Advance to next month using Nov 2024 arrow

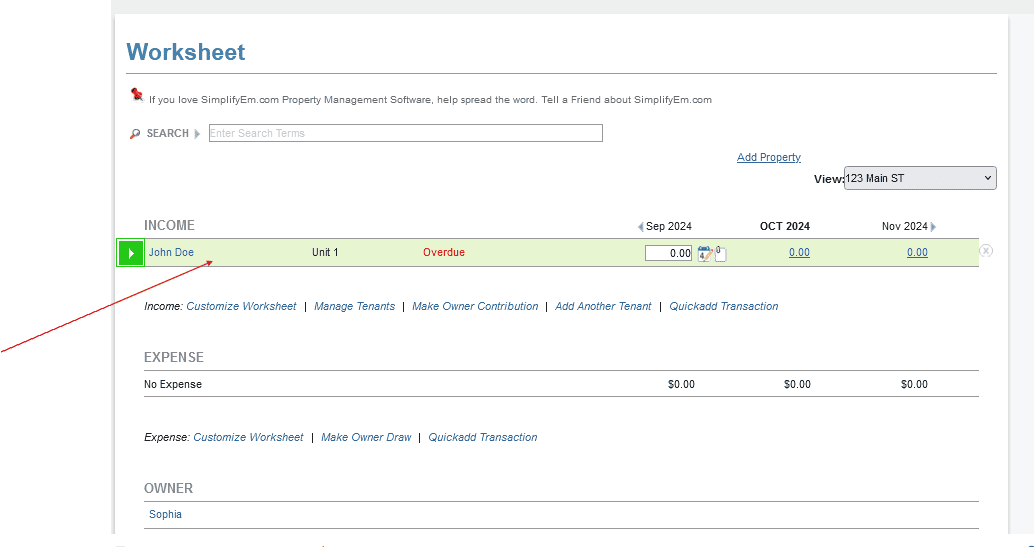tap(934, 227)
